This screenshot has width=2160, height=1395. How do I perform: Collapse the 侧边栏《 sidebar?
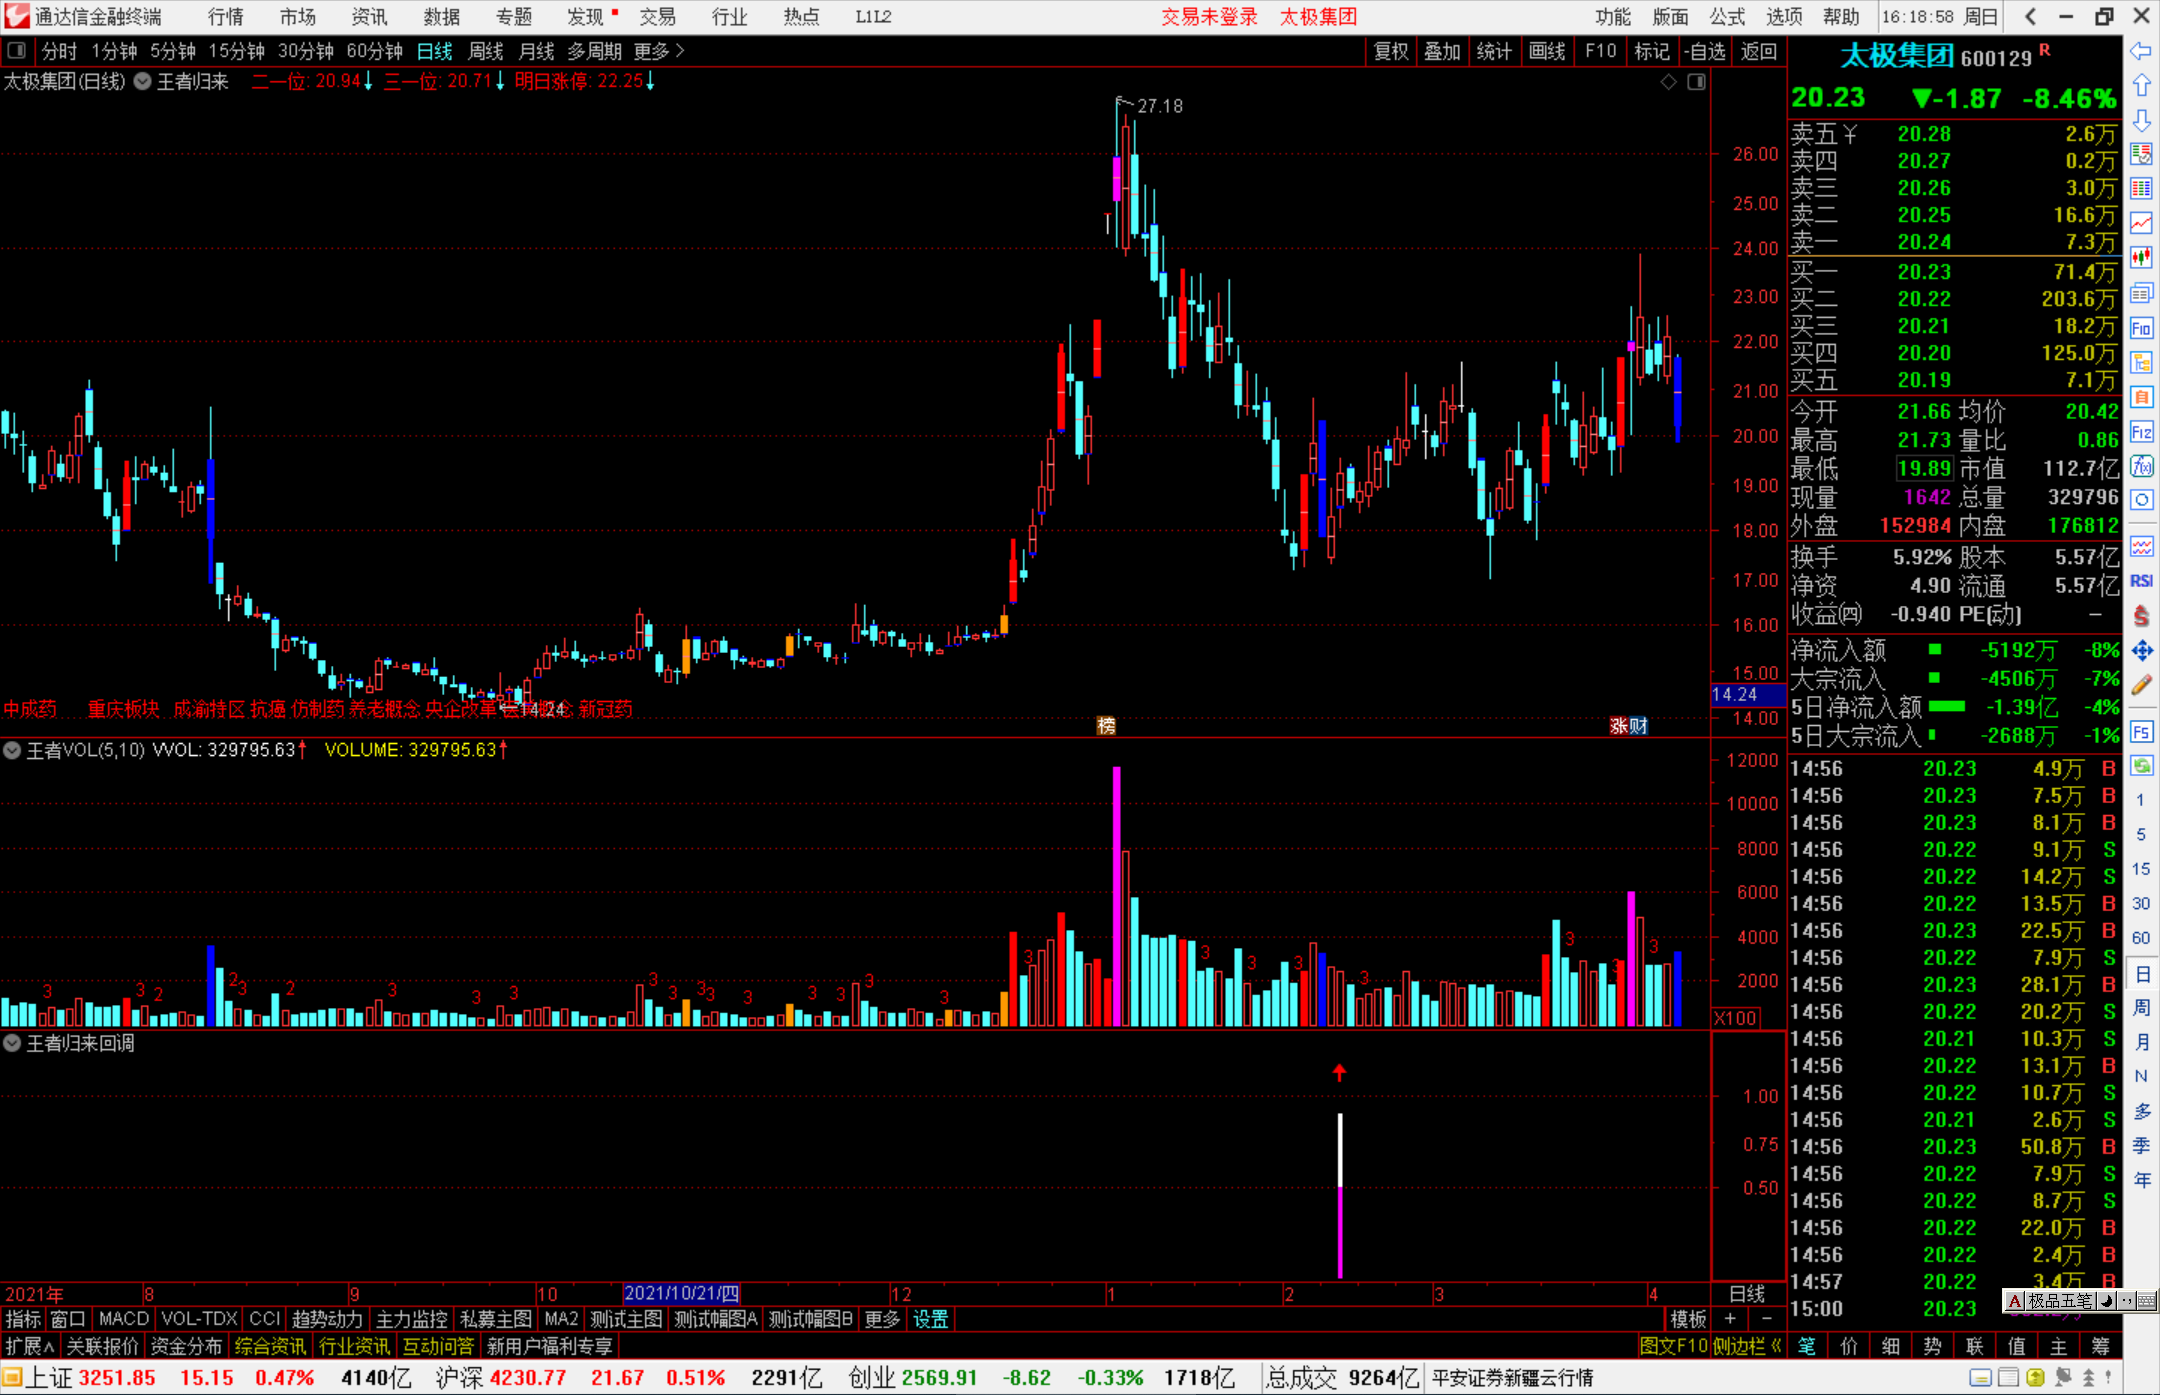pos(1748,1346)
